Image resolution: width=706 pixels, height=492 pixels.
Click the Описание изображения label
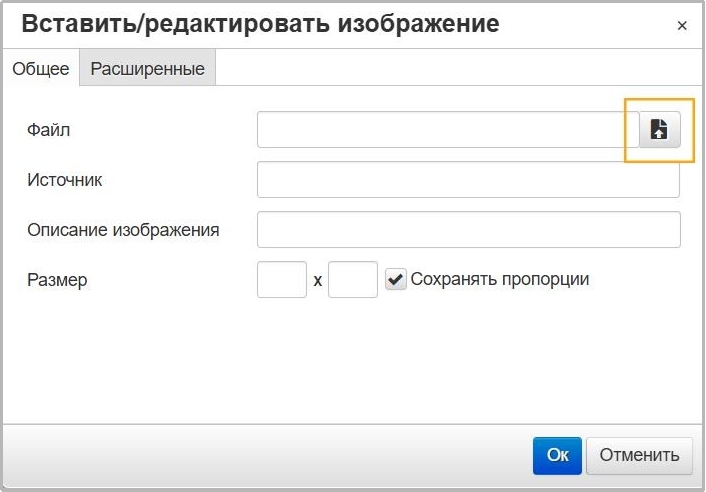click(123, 230)
